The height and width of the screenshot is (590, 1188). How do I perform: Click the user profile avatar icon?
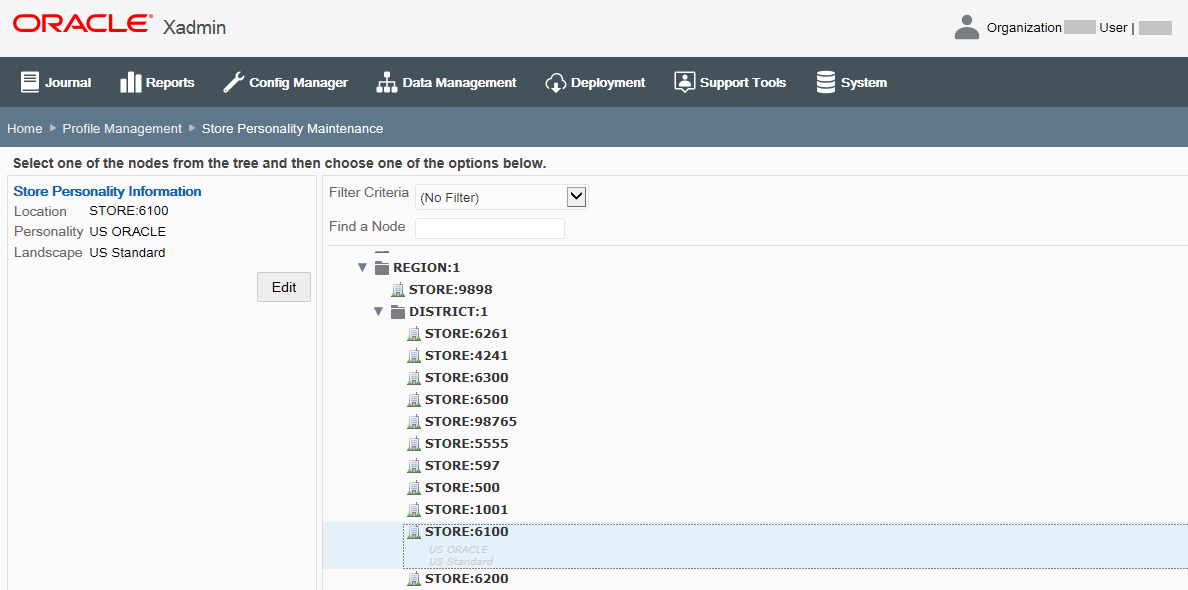pos(967,27)
